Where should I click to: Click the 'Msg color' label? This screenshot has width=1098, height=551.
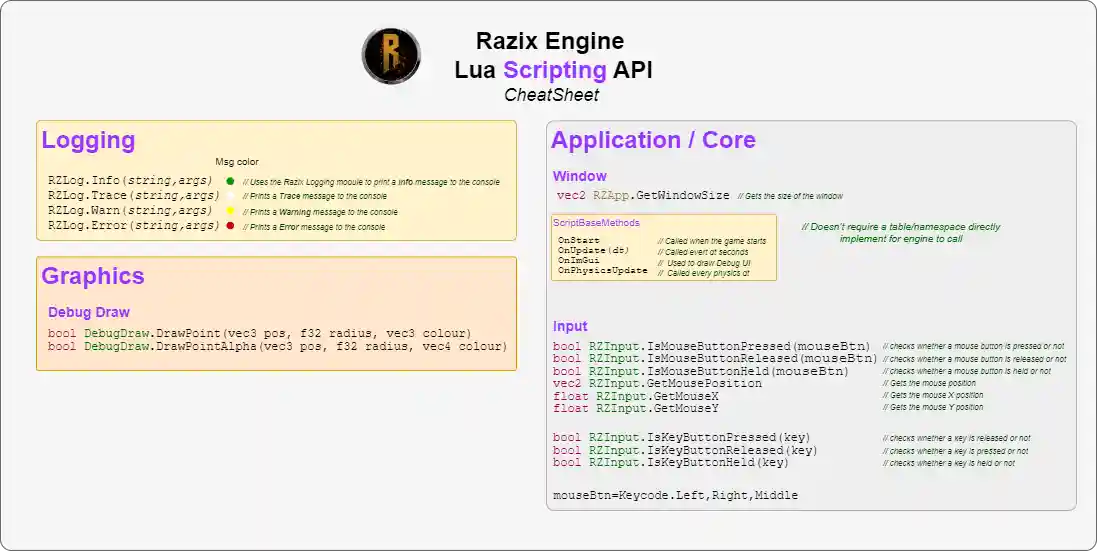tap(237, 162)
